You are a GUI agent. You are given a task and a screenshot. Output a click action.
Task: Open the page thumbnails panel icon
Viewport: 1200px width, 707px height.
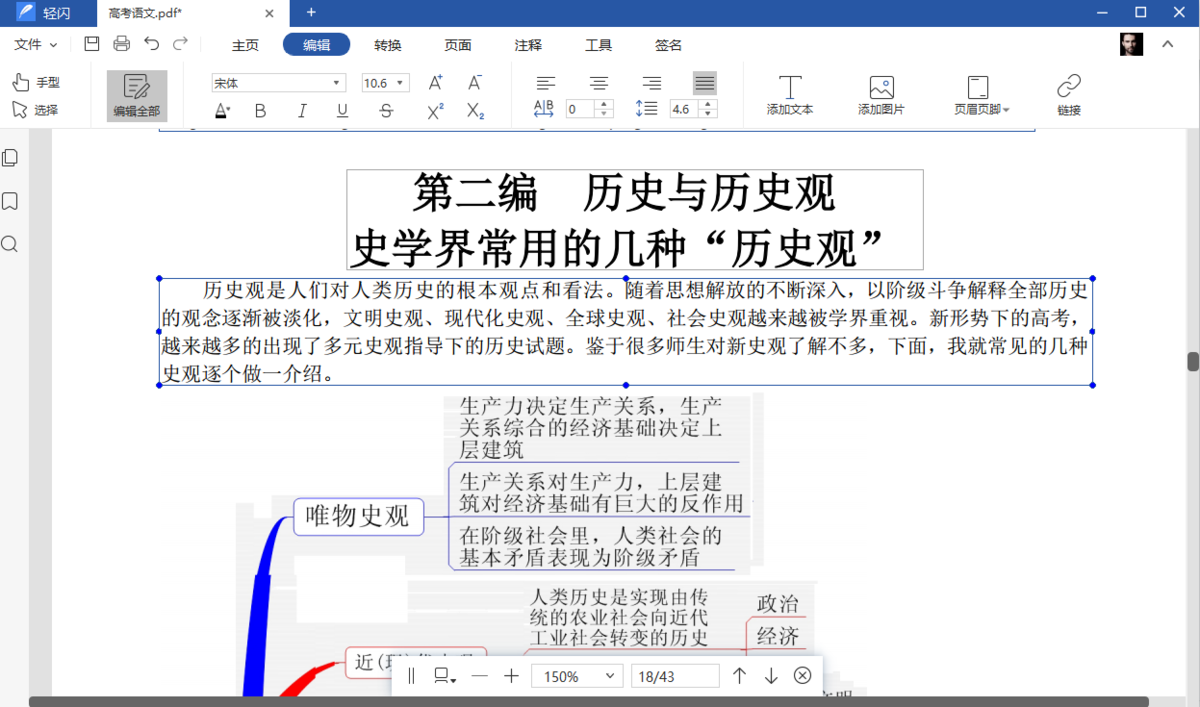pos(10,157)
